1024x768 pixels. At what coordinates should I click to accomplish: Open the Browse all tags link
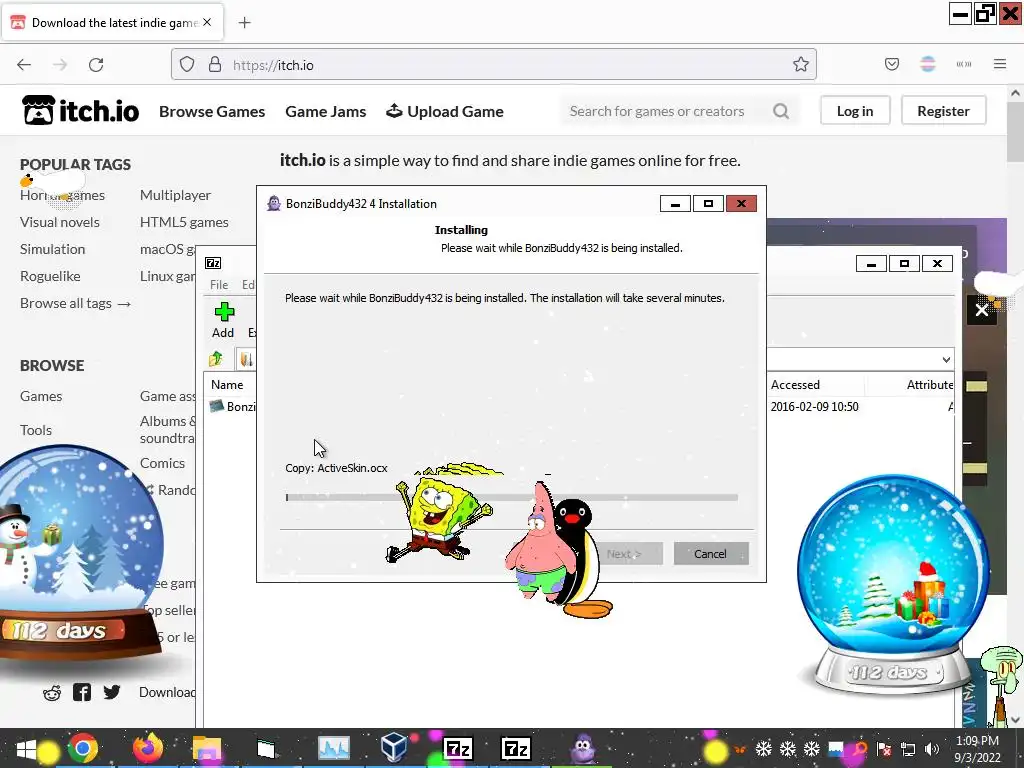coord(75,303)
